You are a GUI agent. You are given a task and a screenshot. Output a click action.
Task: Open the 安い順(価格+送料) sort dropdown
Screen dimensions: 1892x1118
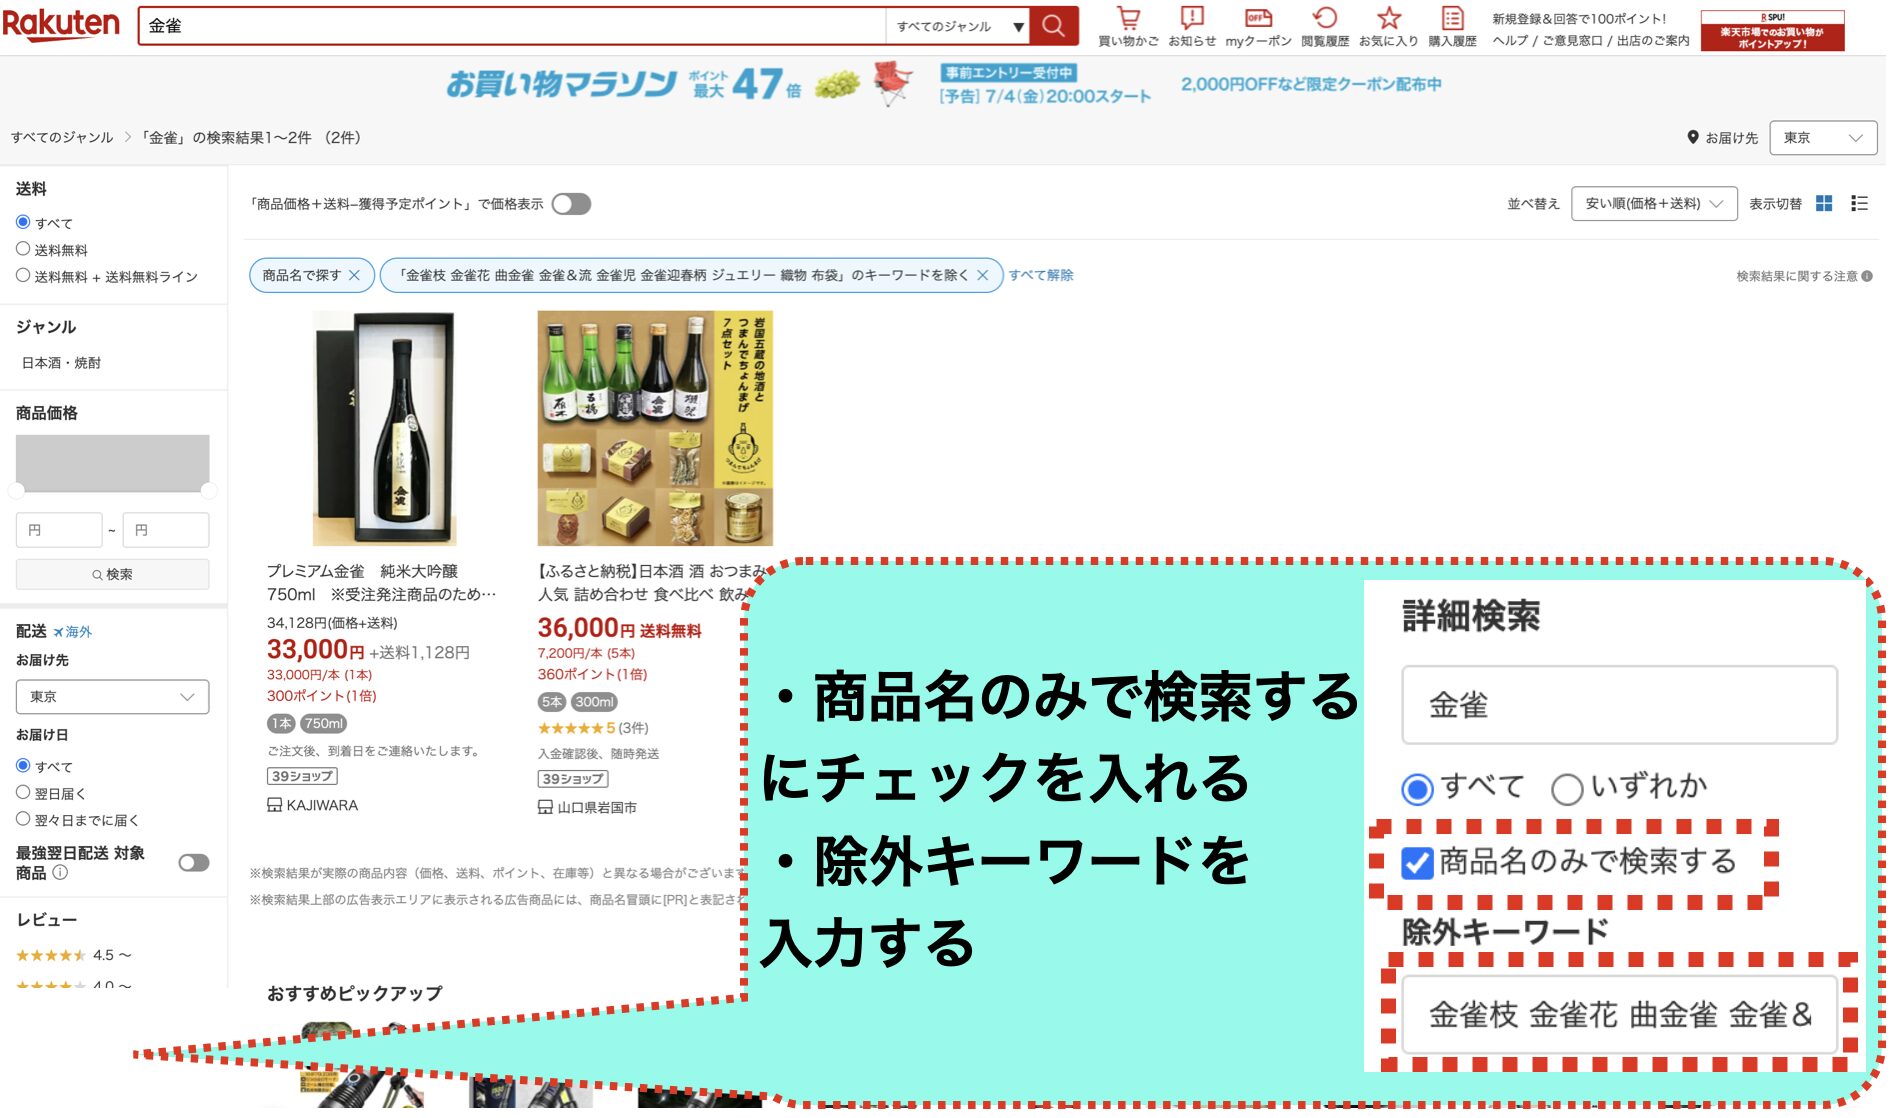coord(1654,203)
